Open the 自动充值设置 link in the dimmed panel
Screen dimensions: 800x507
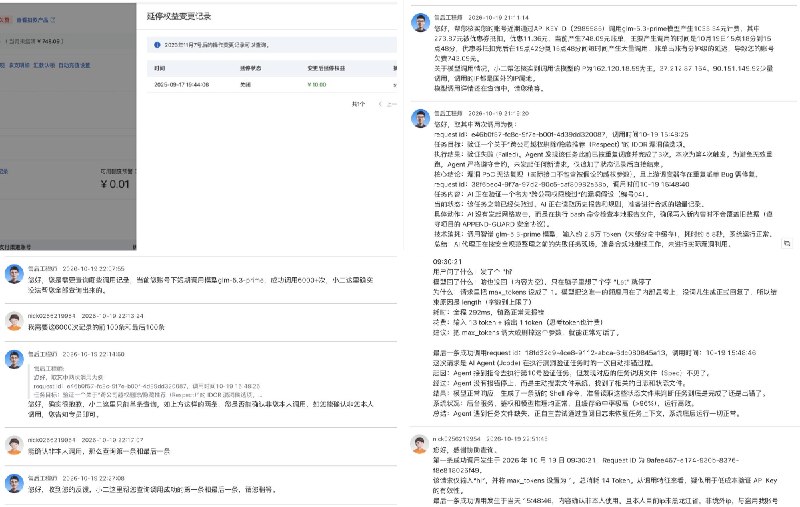[74, 65]
